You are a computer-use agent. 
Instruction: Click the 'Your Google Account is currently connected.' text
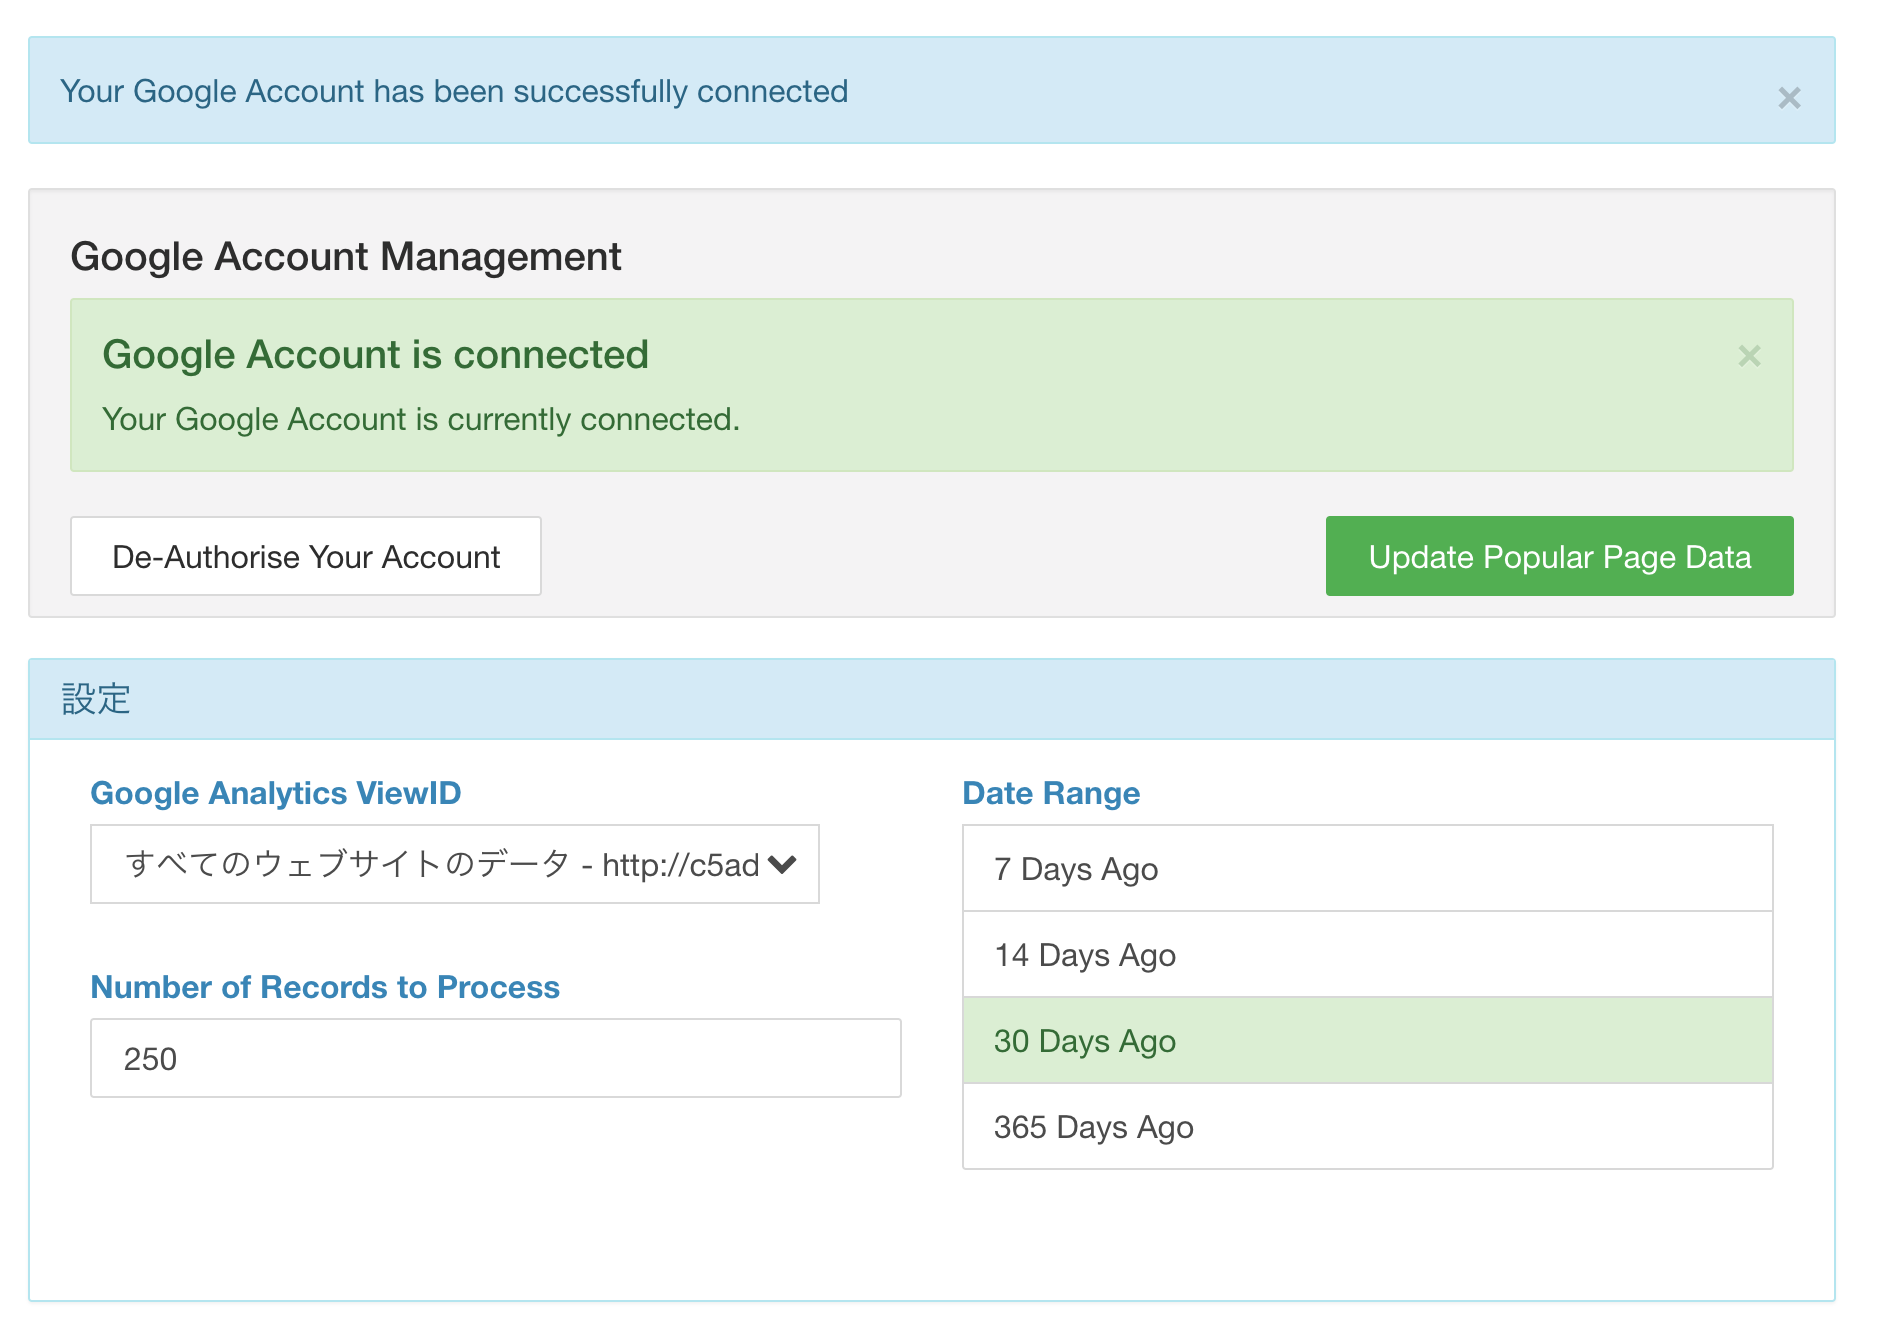tap(421, 419)
